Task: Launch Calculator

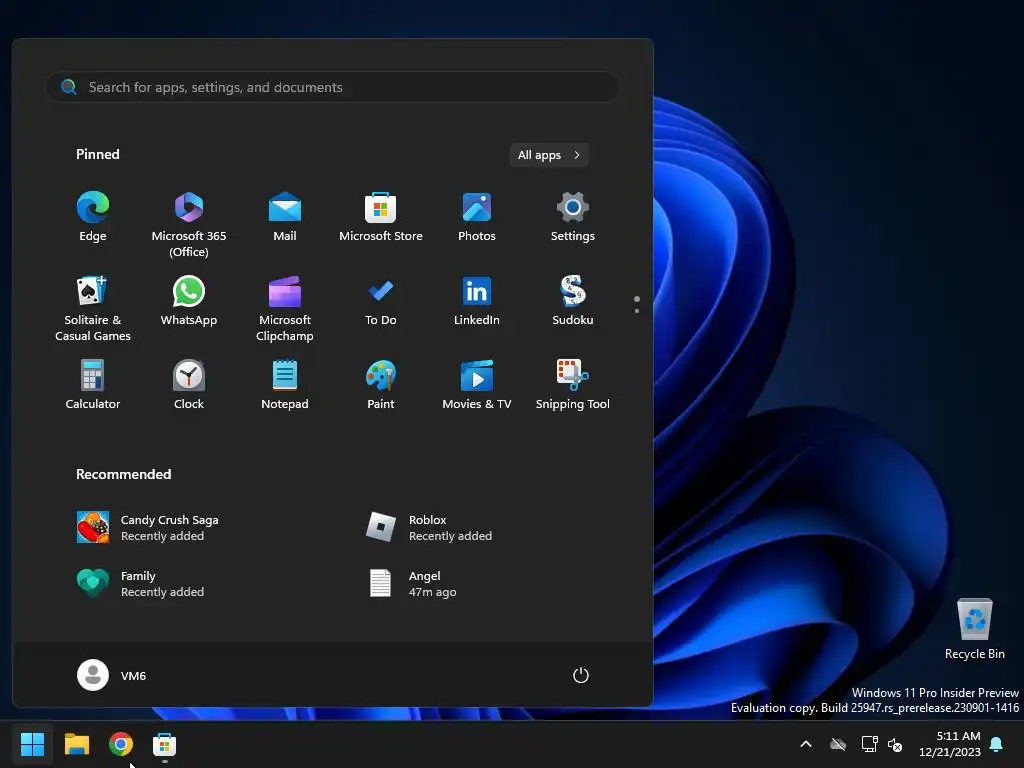Action: click(x=93, y=385)
